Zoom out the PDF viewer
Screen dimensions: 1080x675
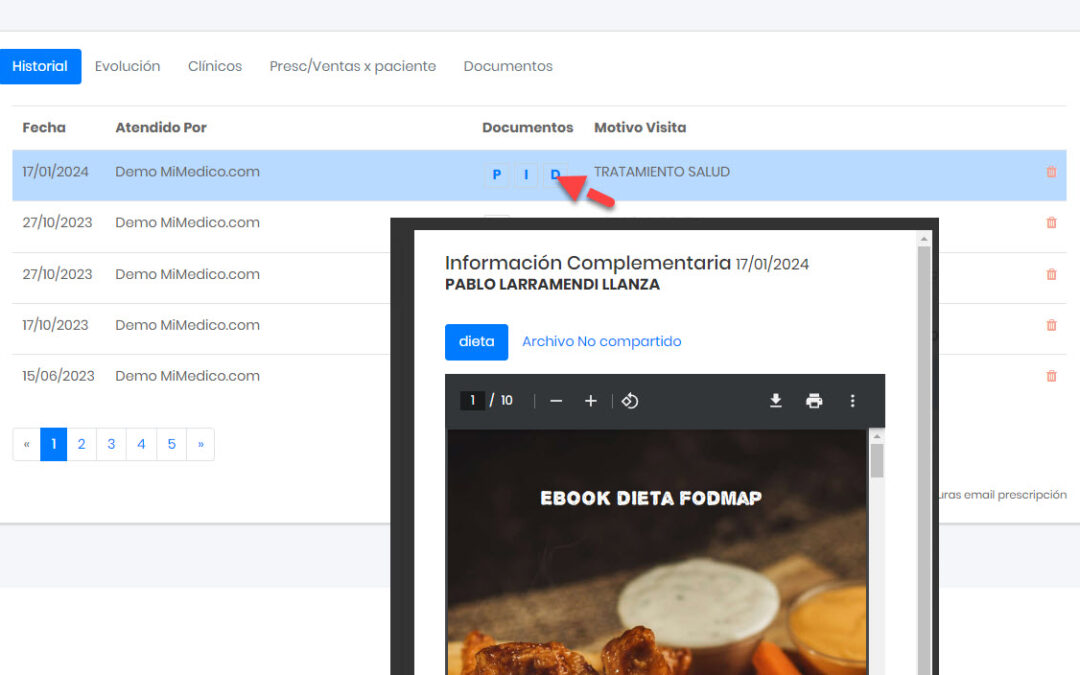[x=557, y=401]
